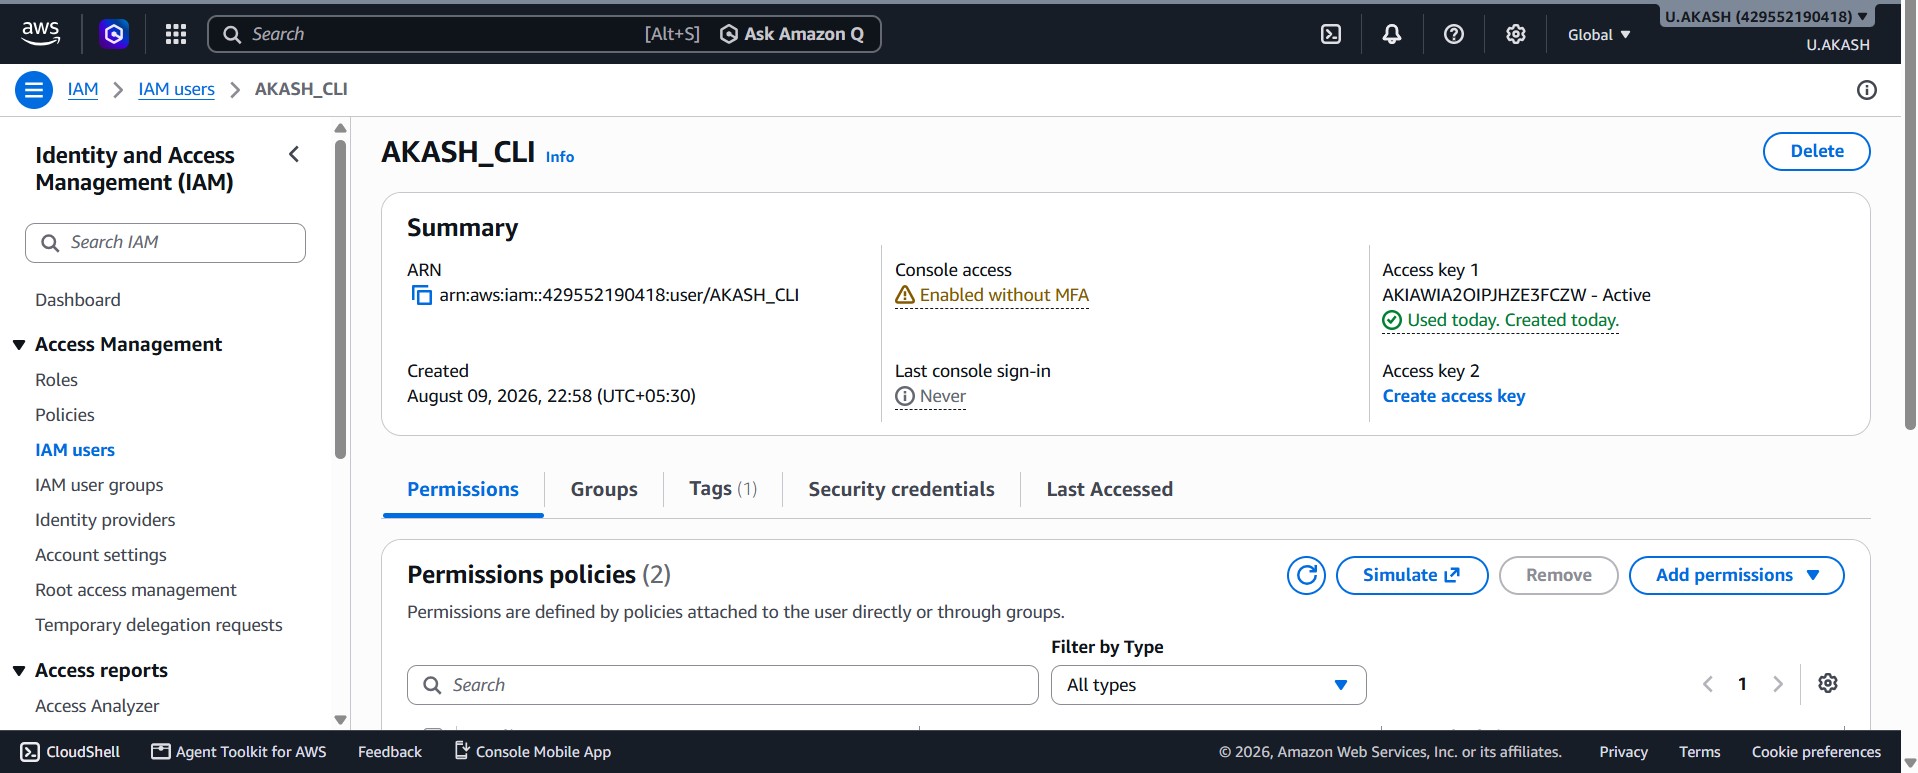Expand the Add permissions dropdown
Screen dimensions: 1918x773
[1736, 575]
